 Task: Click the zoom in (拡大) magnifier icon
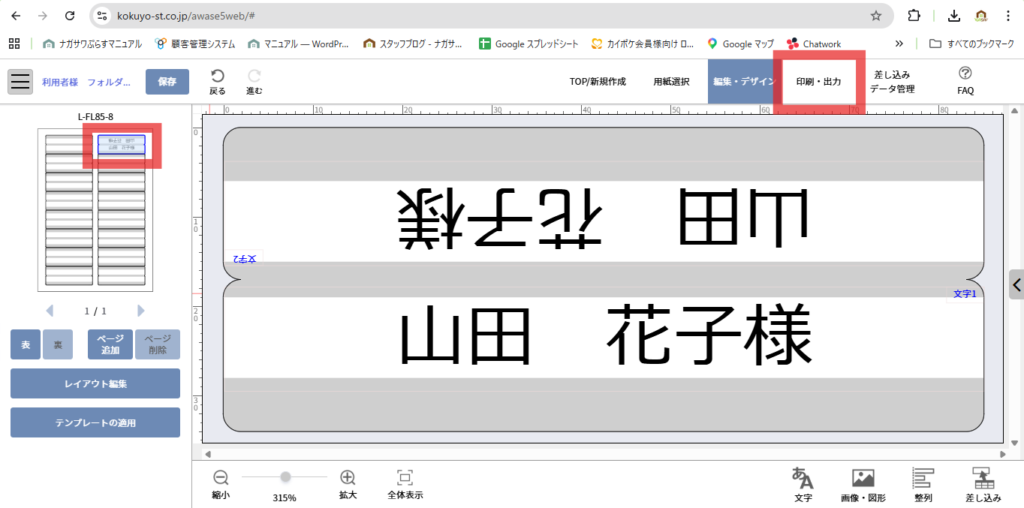(348, 478)
